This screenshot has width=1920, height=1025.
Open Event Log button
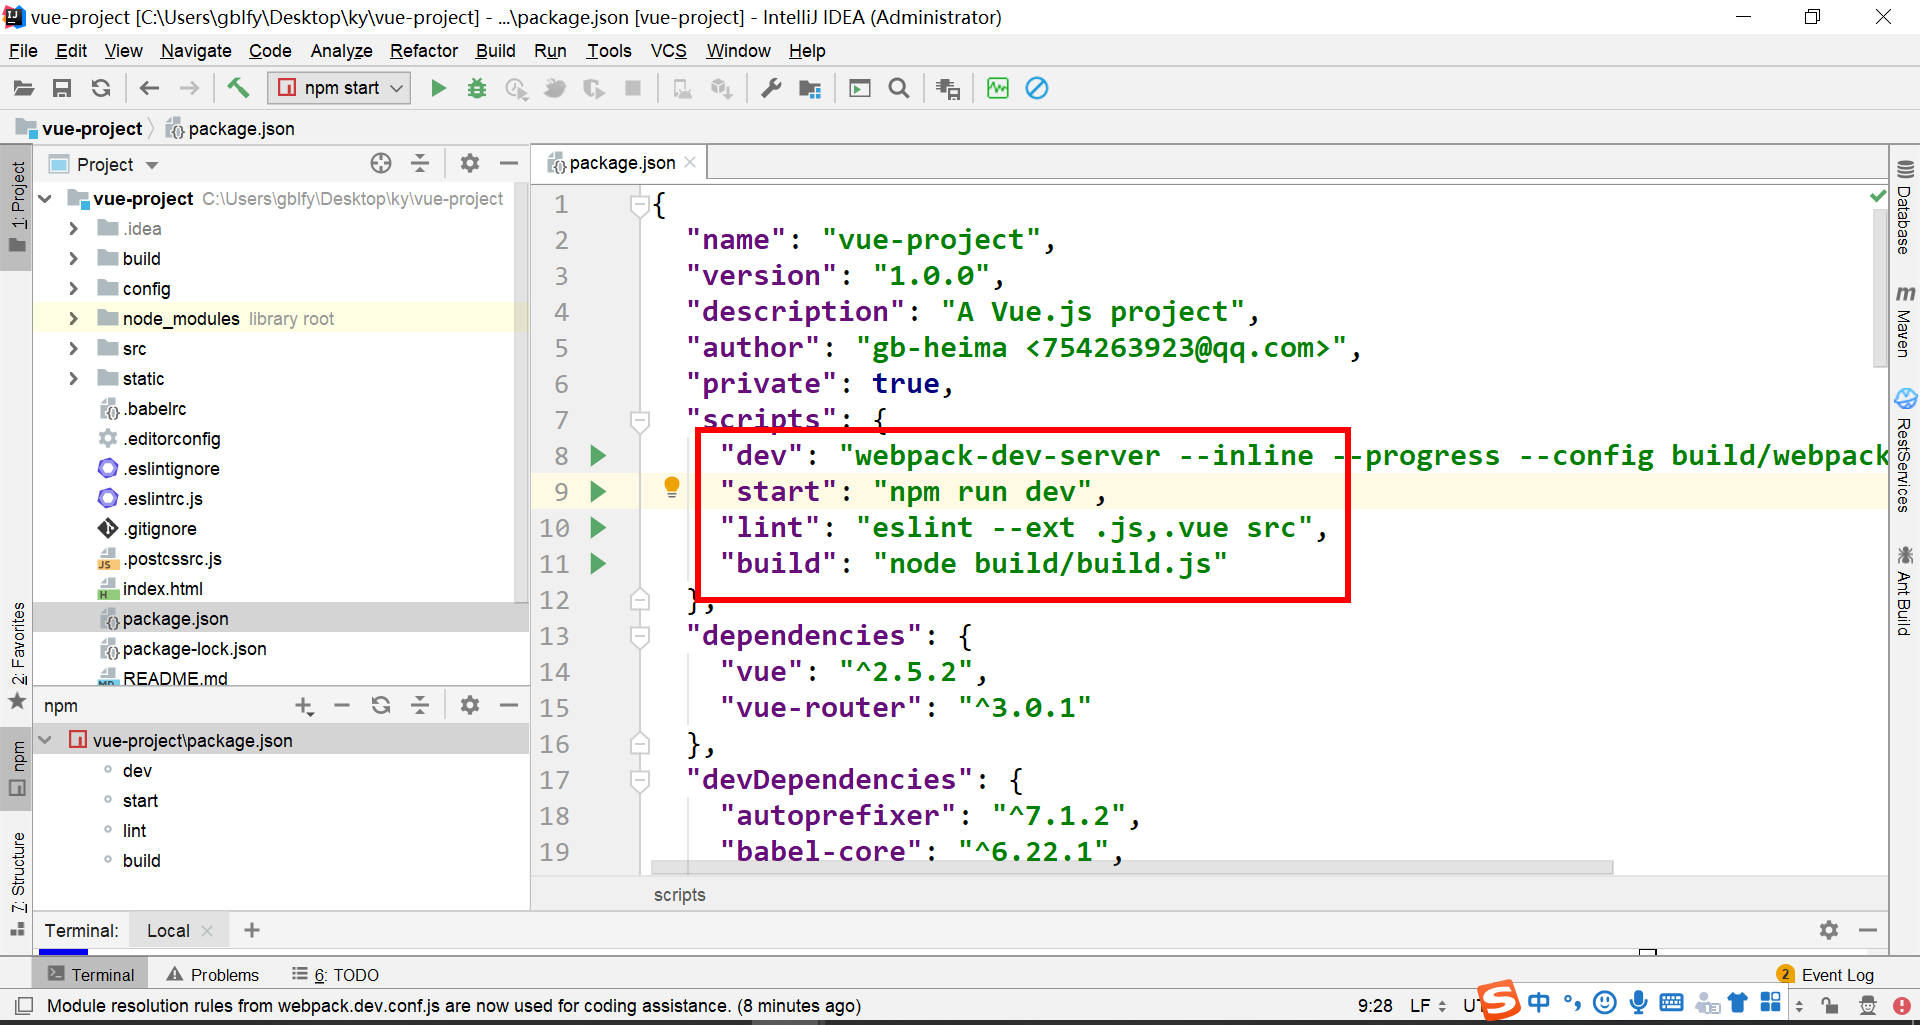(x=1826, y=975)
